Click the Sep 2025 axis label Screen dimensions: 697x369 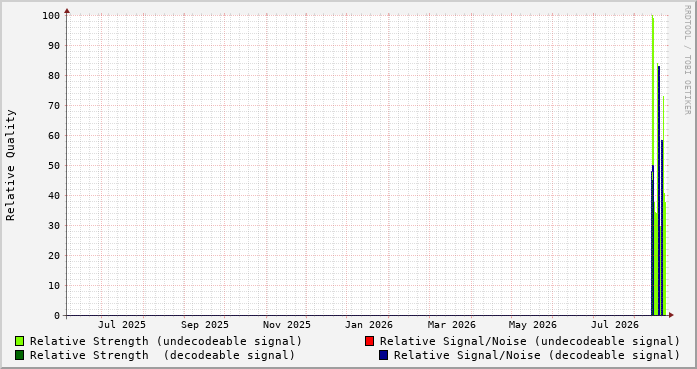click(x=204, y=325)
